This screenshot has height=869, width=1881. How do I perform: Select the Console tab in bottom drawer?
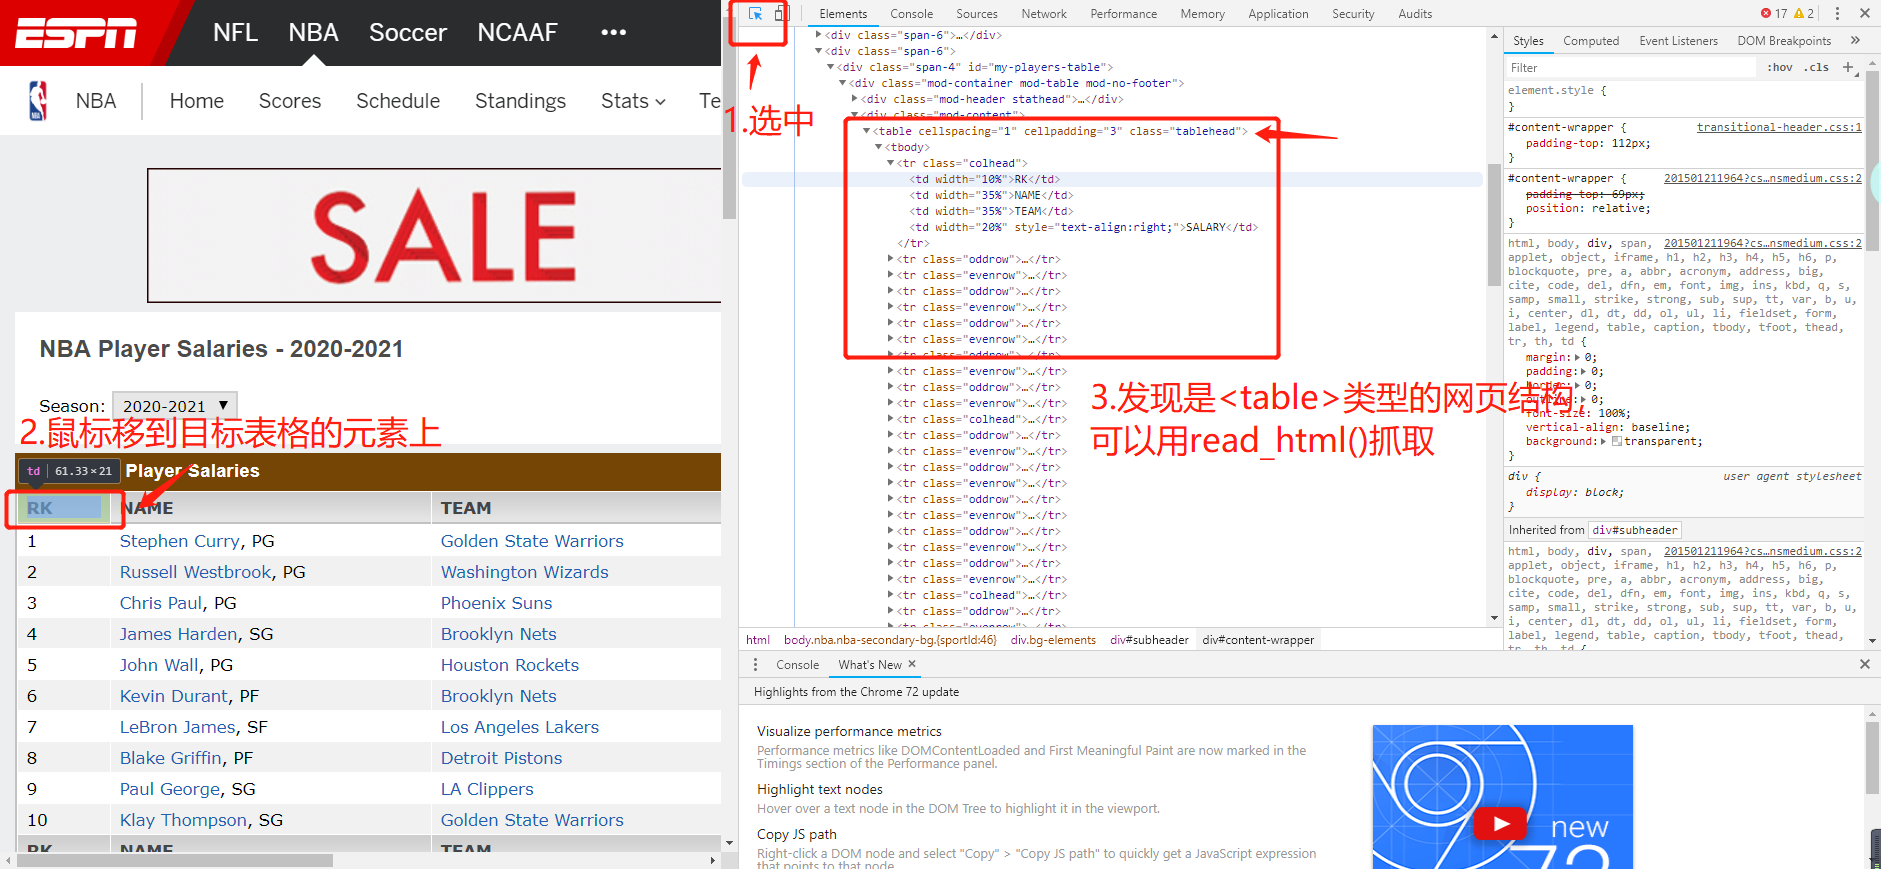[797, 664]
